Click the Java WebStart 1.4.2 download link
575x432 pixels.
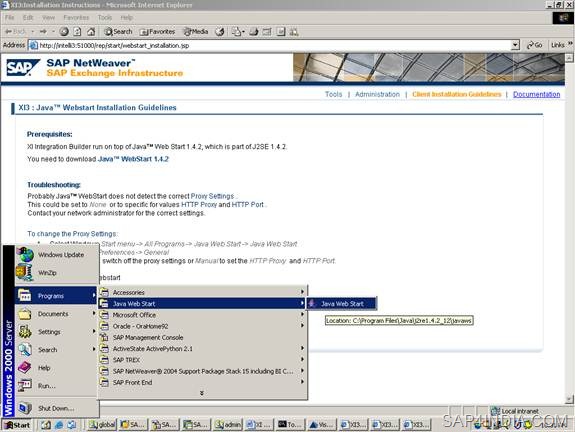coord(133,159)
